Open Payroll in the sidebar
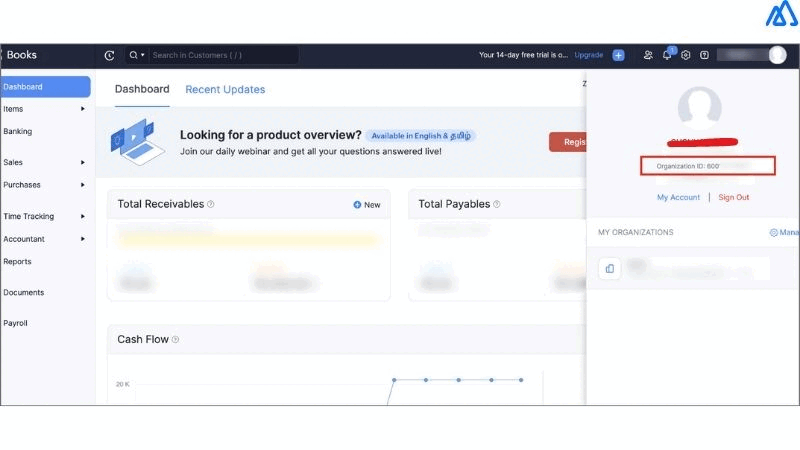This screenshot has height=450, width=800. 15,323
